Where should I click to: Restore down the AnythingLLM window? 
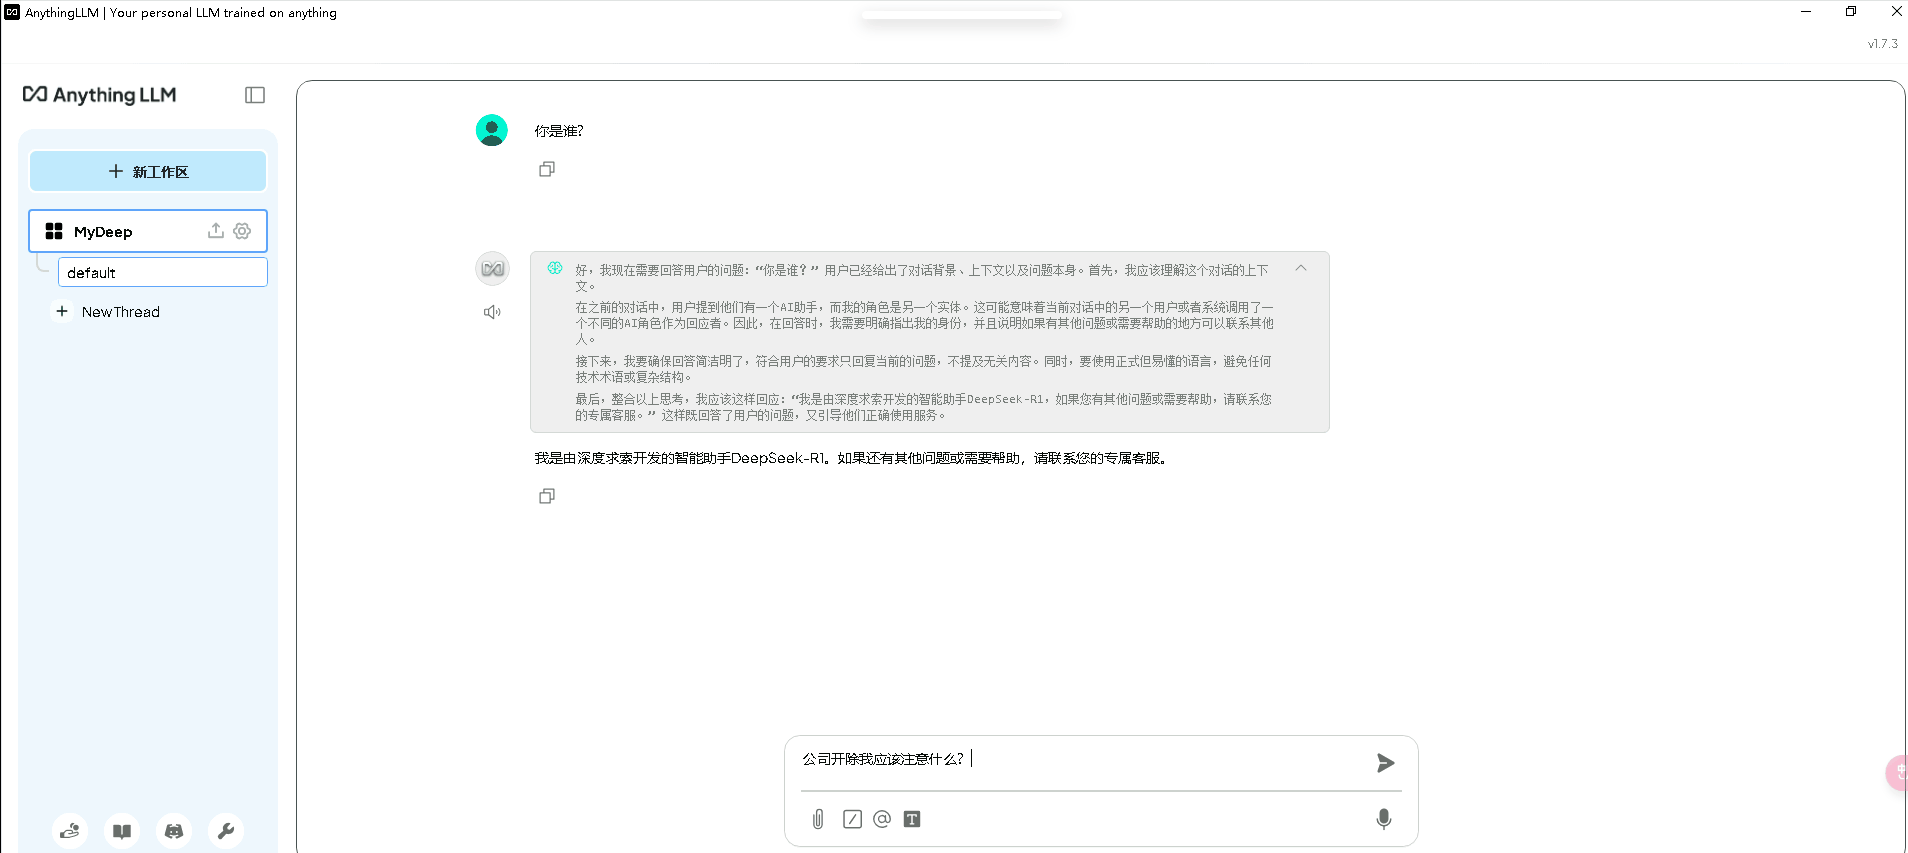(1851, 12)
